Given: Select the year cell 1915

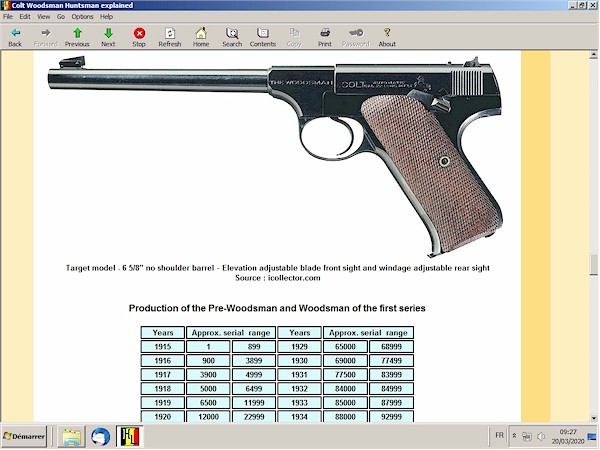Looking at the screenshot, I should (163, 347).
